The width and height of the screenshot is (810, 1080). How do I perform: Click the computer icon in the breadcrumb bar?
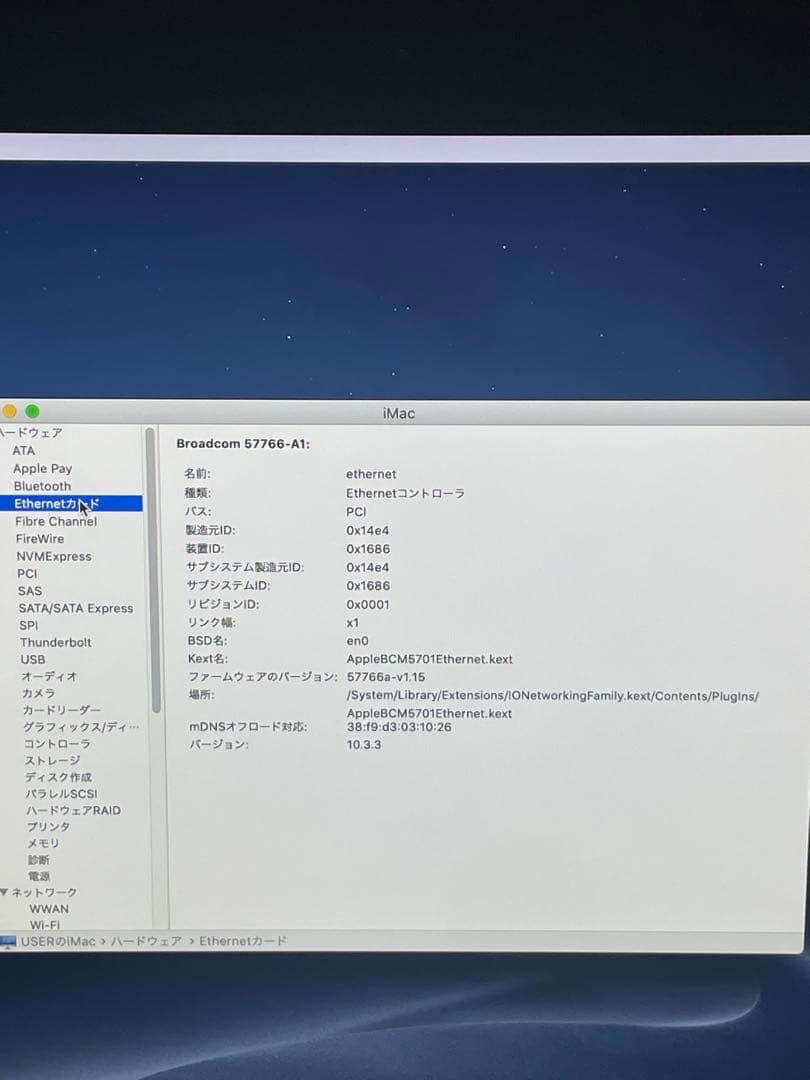coord(12,940)
